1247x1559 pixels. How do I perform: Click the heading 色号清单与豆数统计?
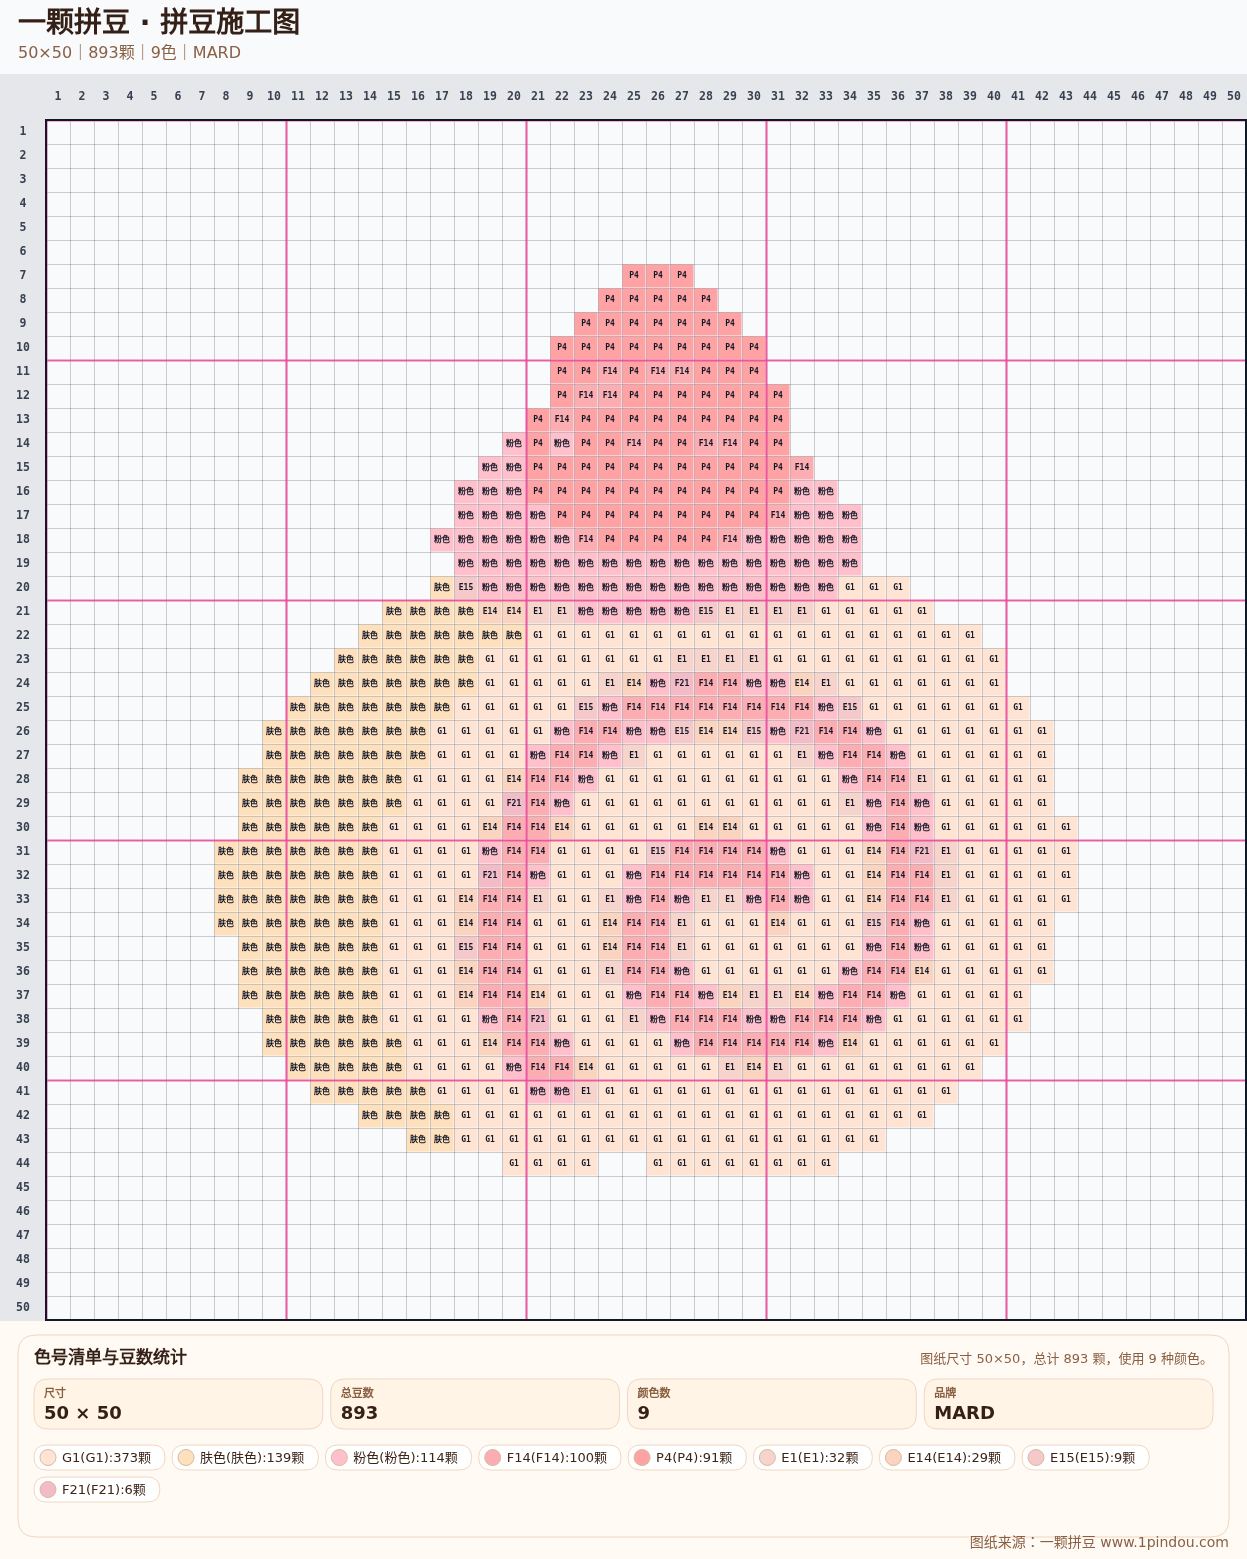[x=110, y=1357]
